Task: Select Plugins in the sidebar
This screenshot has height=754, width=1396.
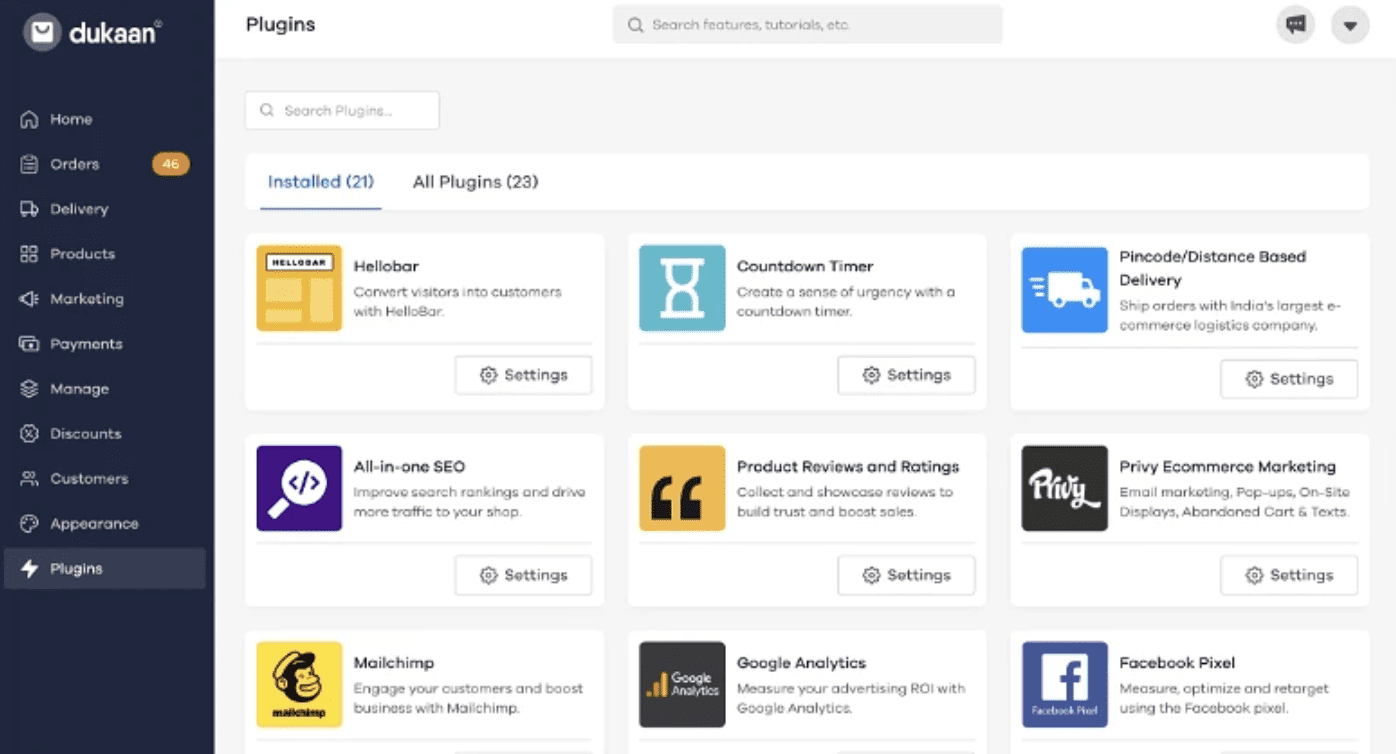Action: click(105, 569)
